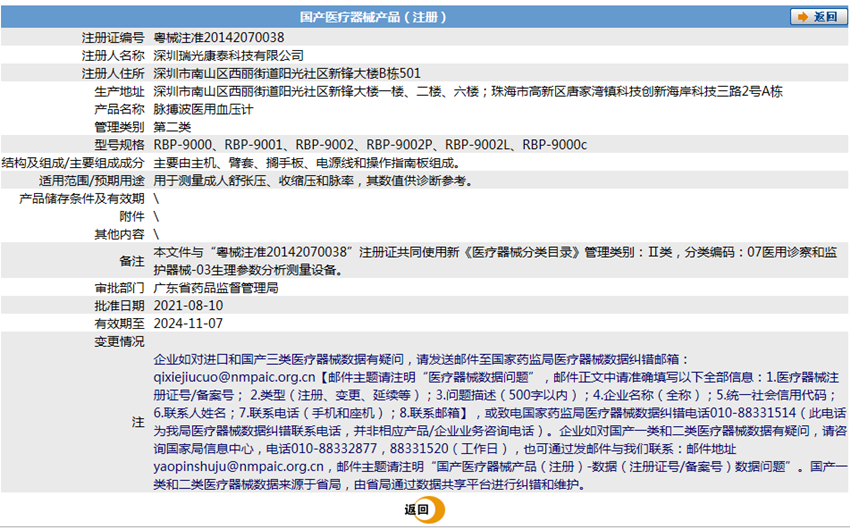
Task: Click the orange 返回 button at the bottom
Action: pos(424,509)
